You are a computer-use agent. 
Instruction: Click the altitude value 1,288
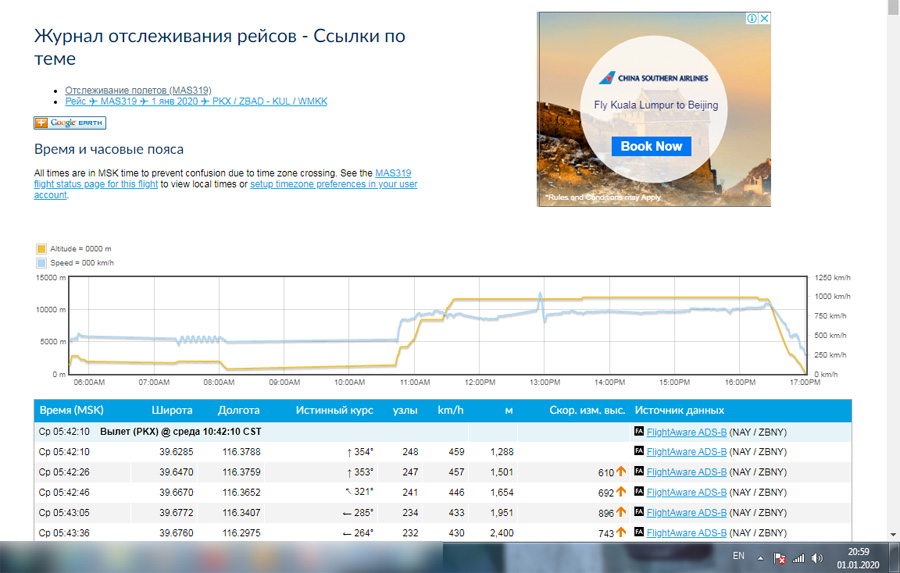coord(502,452)
